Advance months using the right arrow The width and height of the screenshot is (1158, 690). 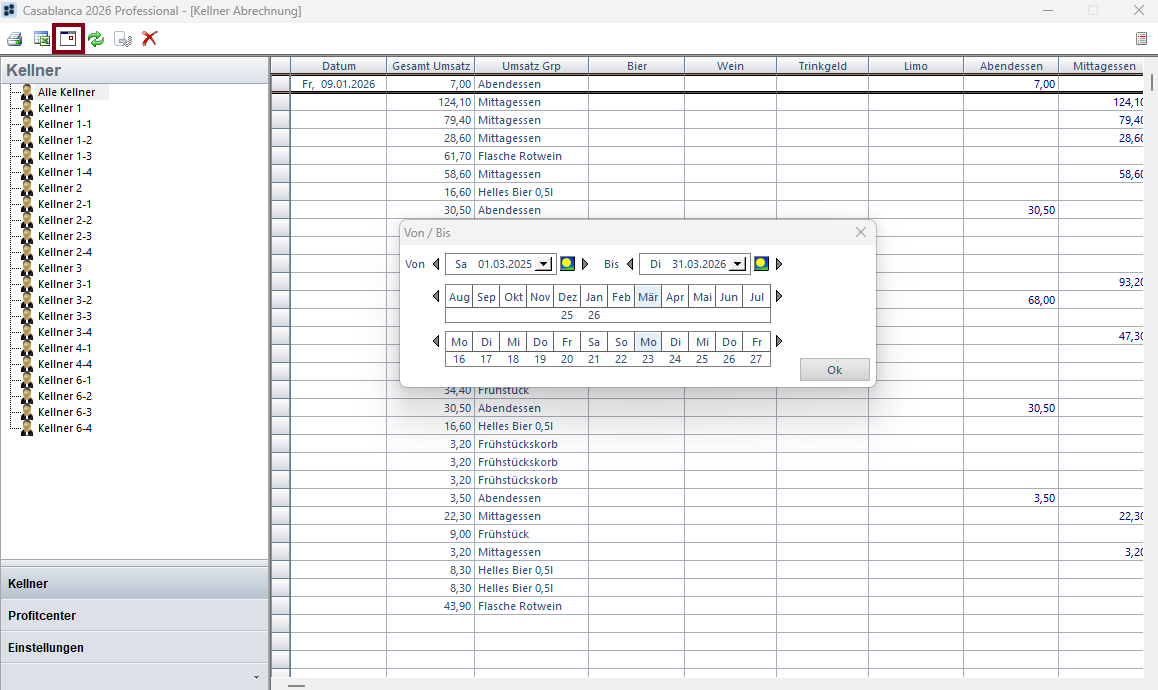[x=778, y=296]
